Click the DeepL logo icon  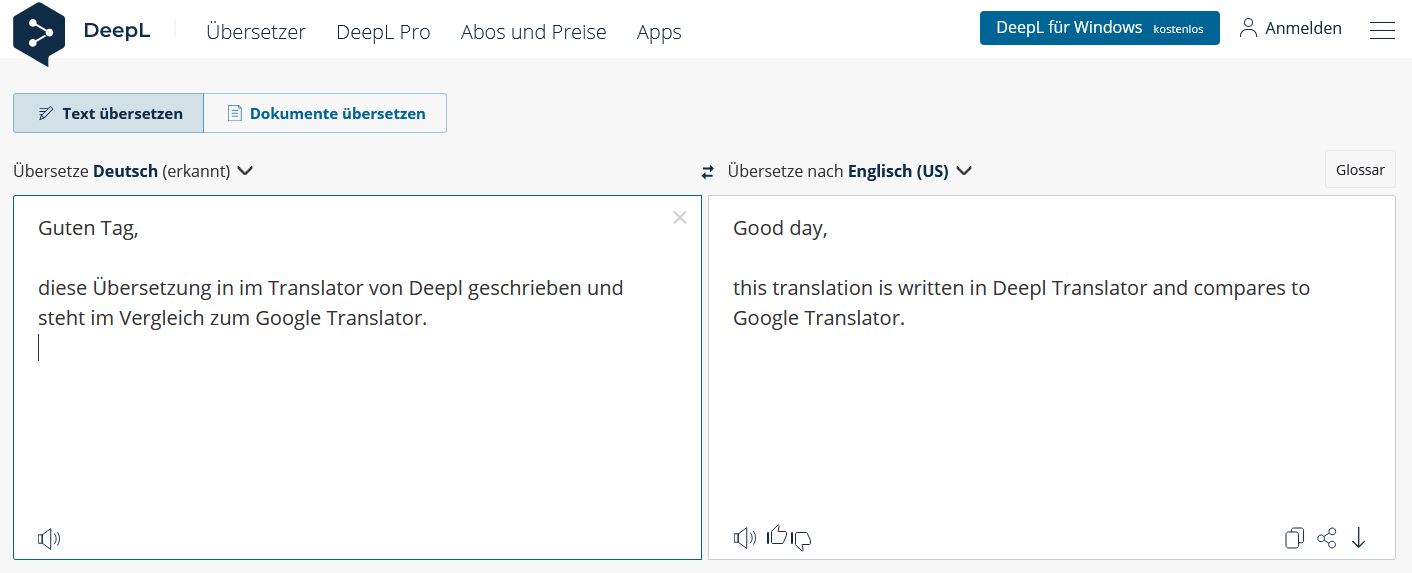39,32
